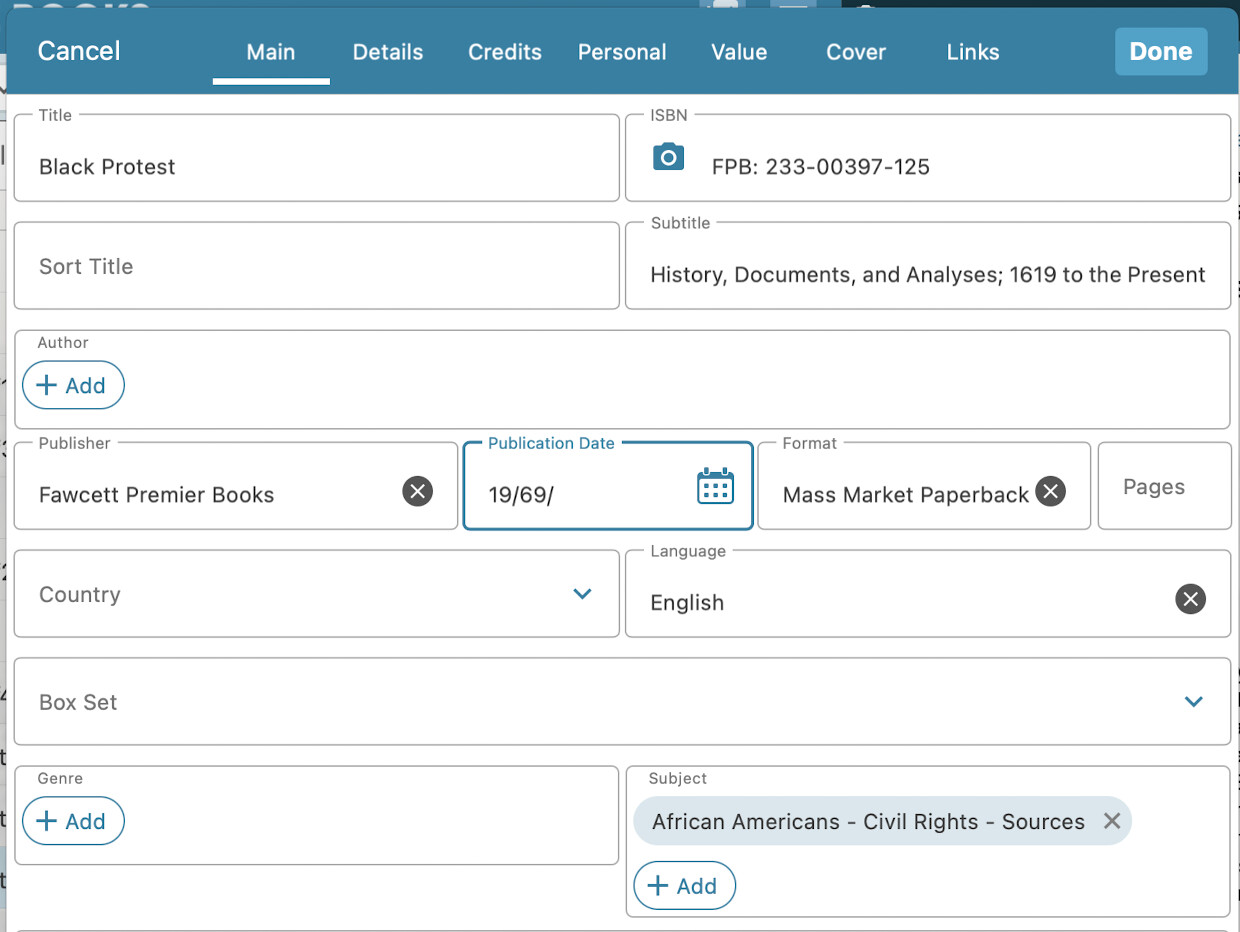Click into the Sort Title field
Screen dimensions: 1240x932
click(x=316, y=266)
